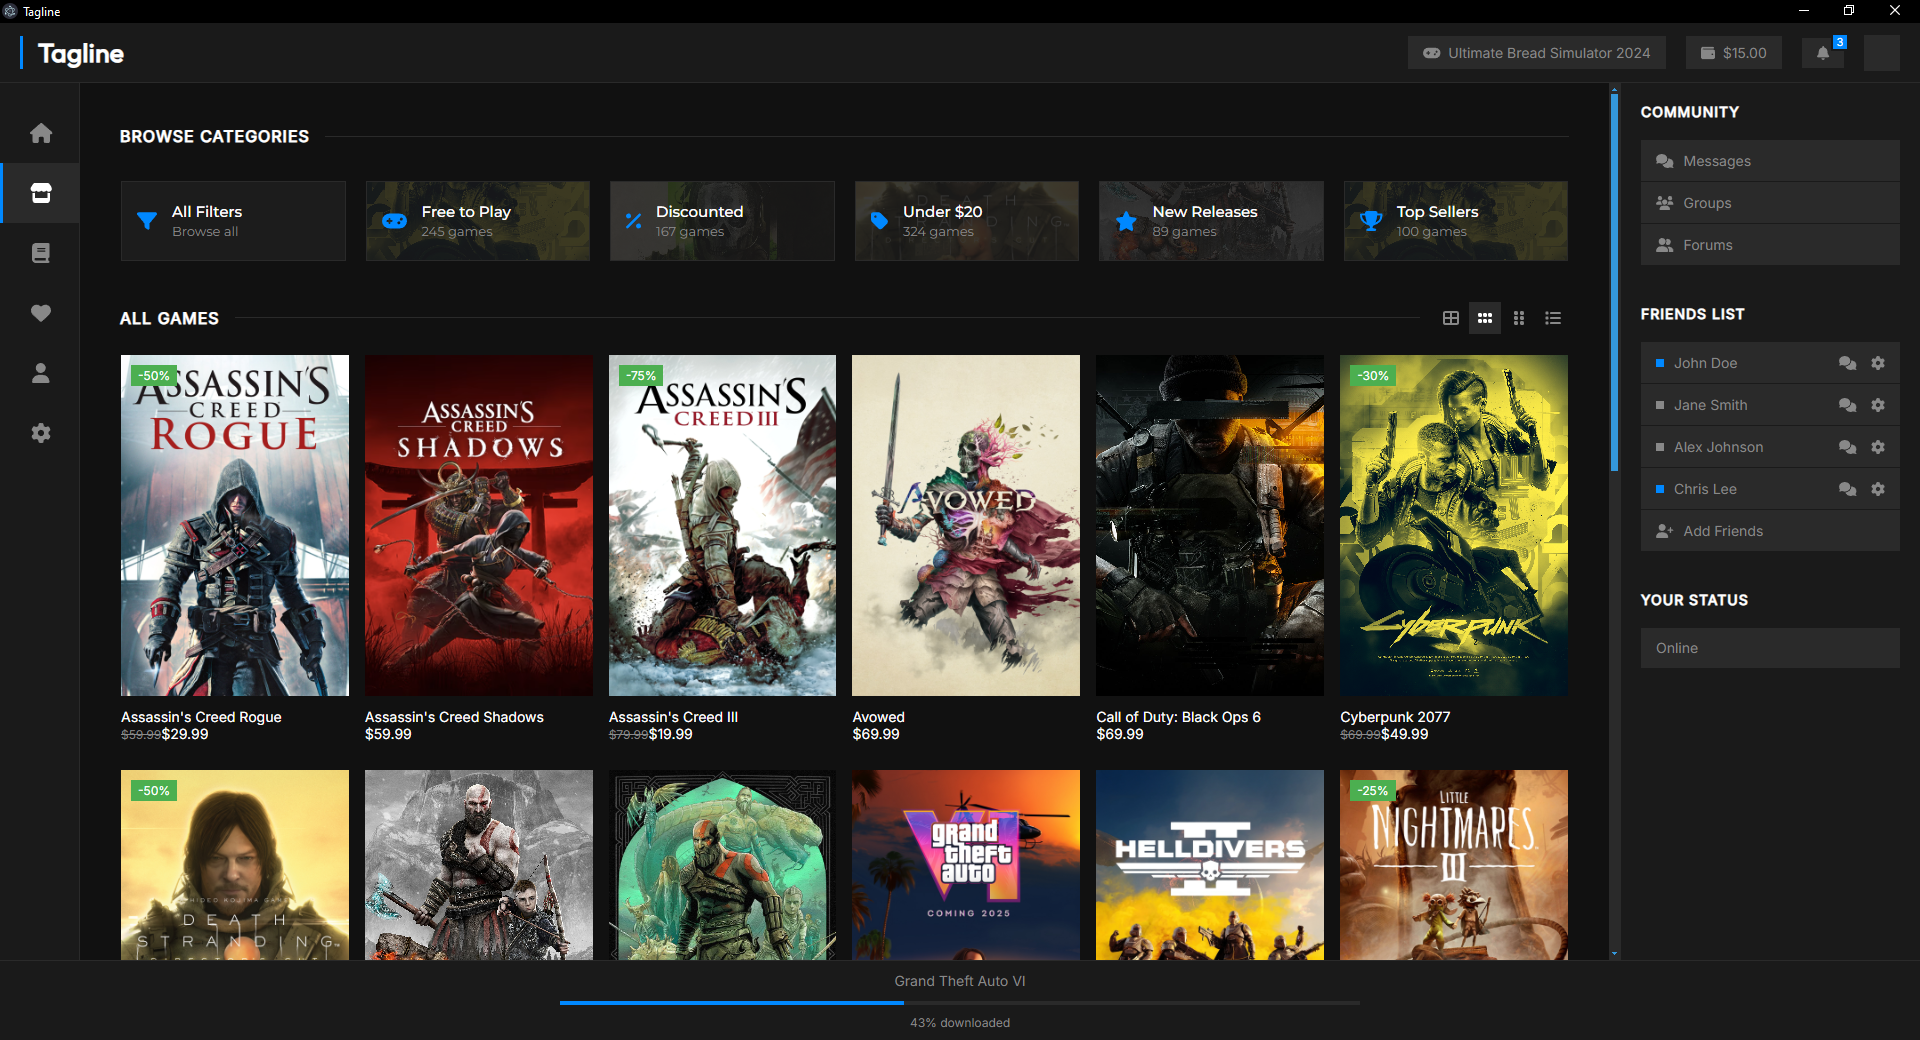Open the Avowed game cover
Screen dimensions: 1920x1040
coord(966,525)
